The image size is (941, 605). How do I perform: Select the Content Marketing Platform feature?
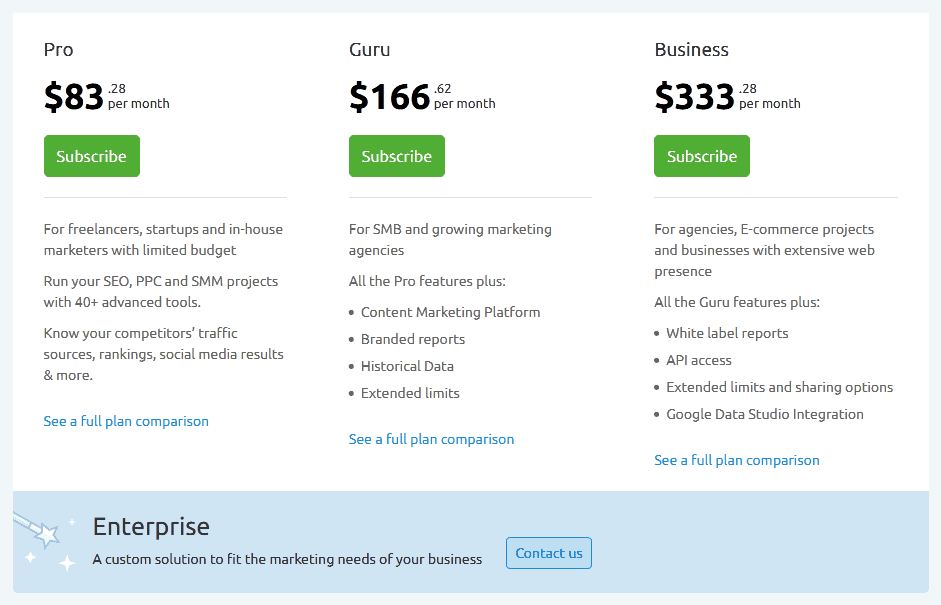(450, 312)
